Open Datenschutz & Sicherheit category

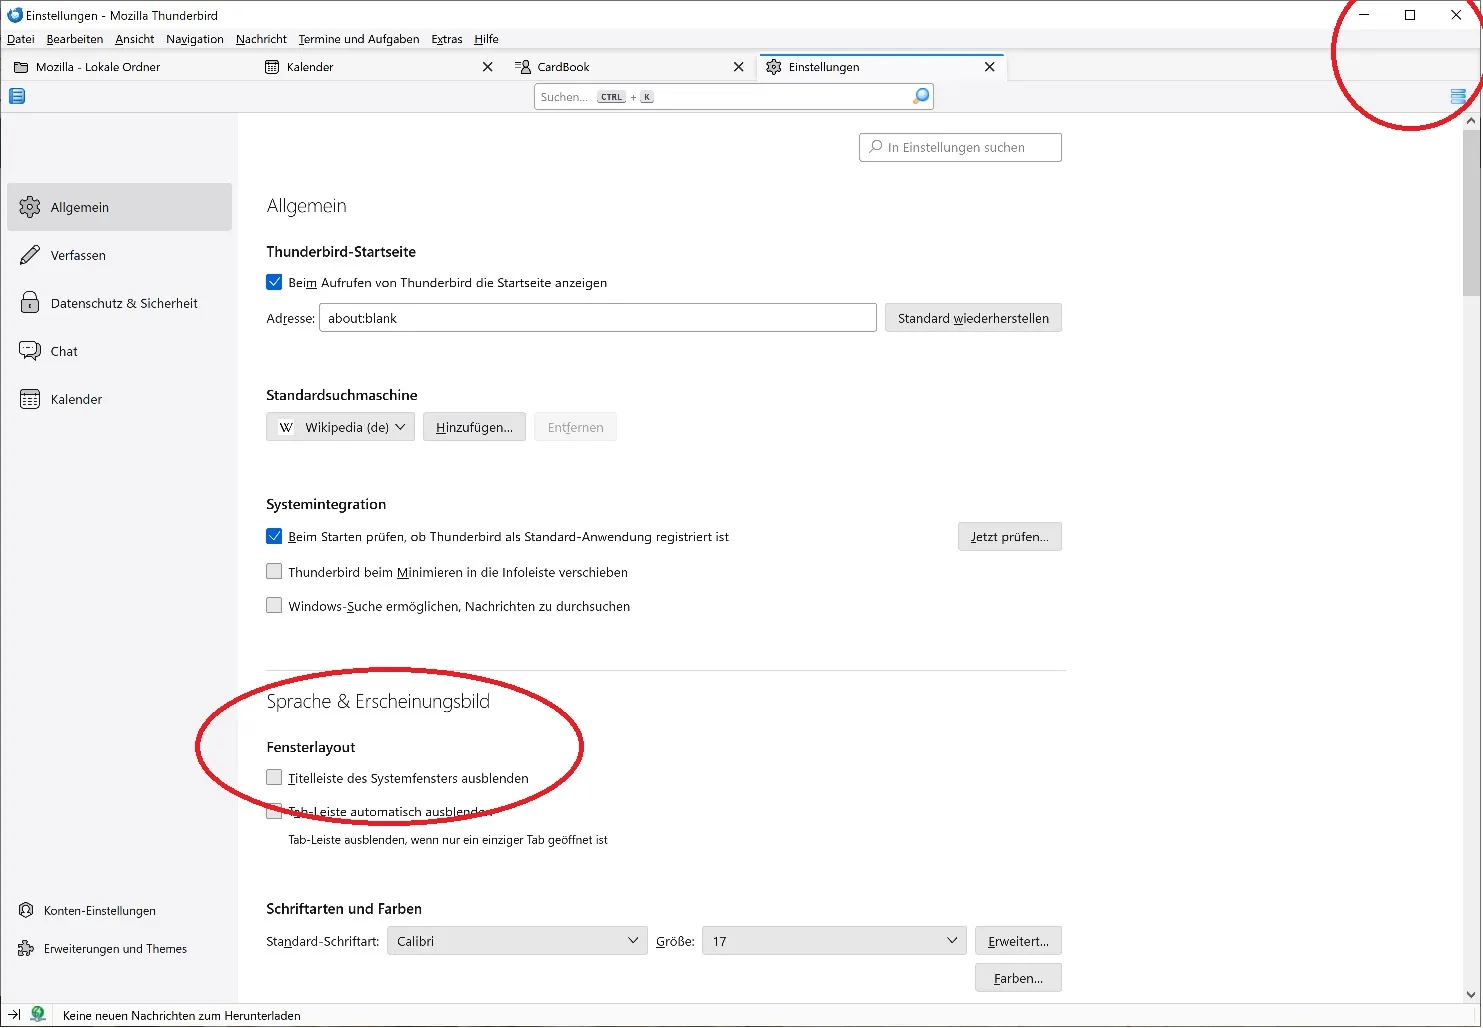(x=119, y=303)
